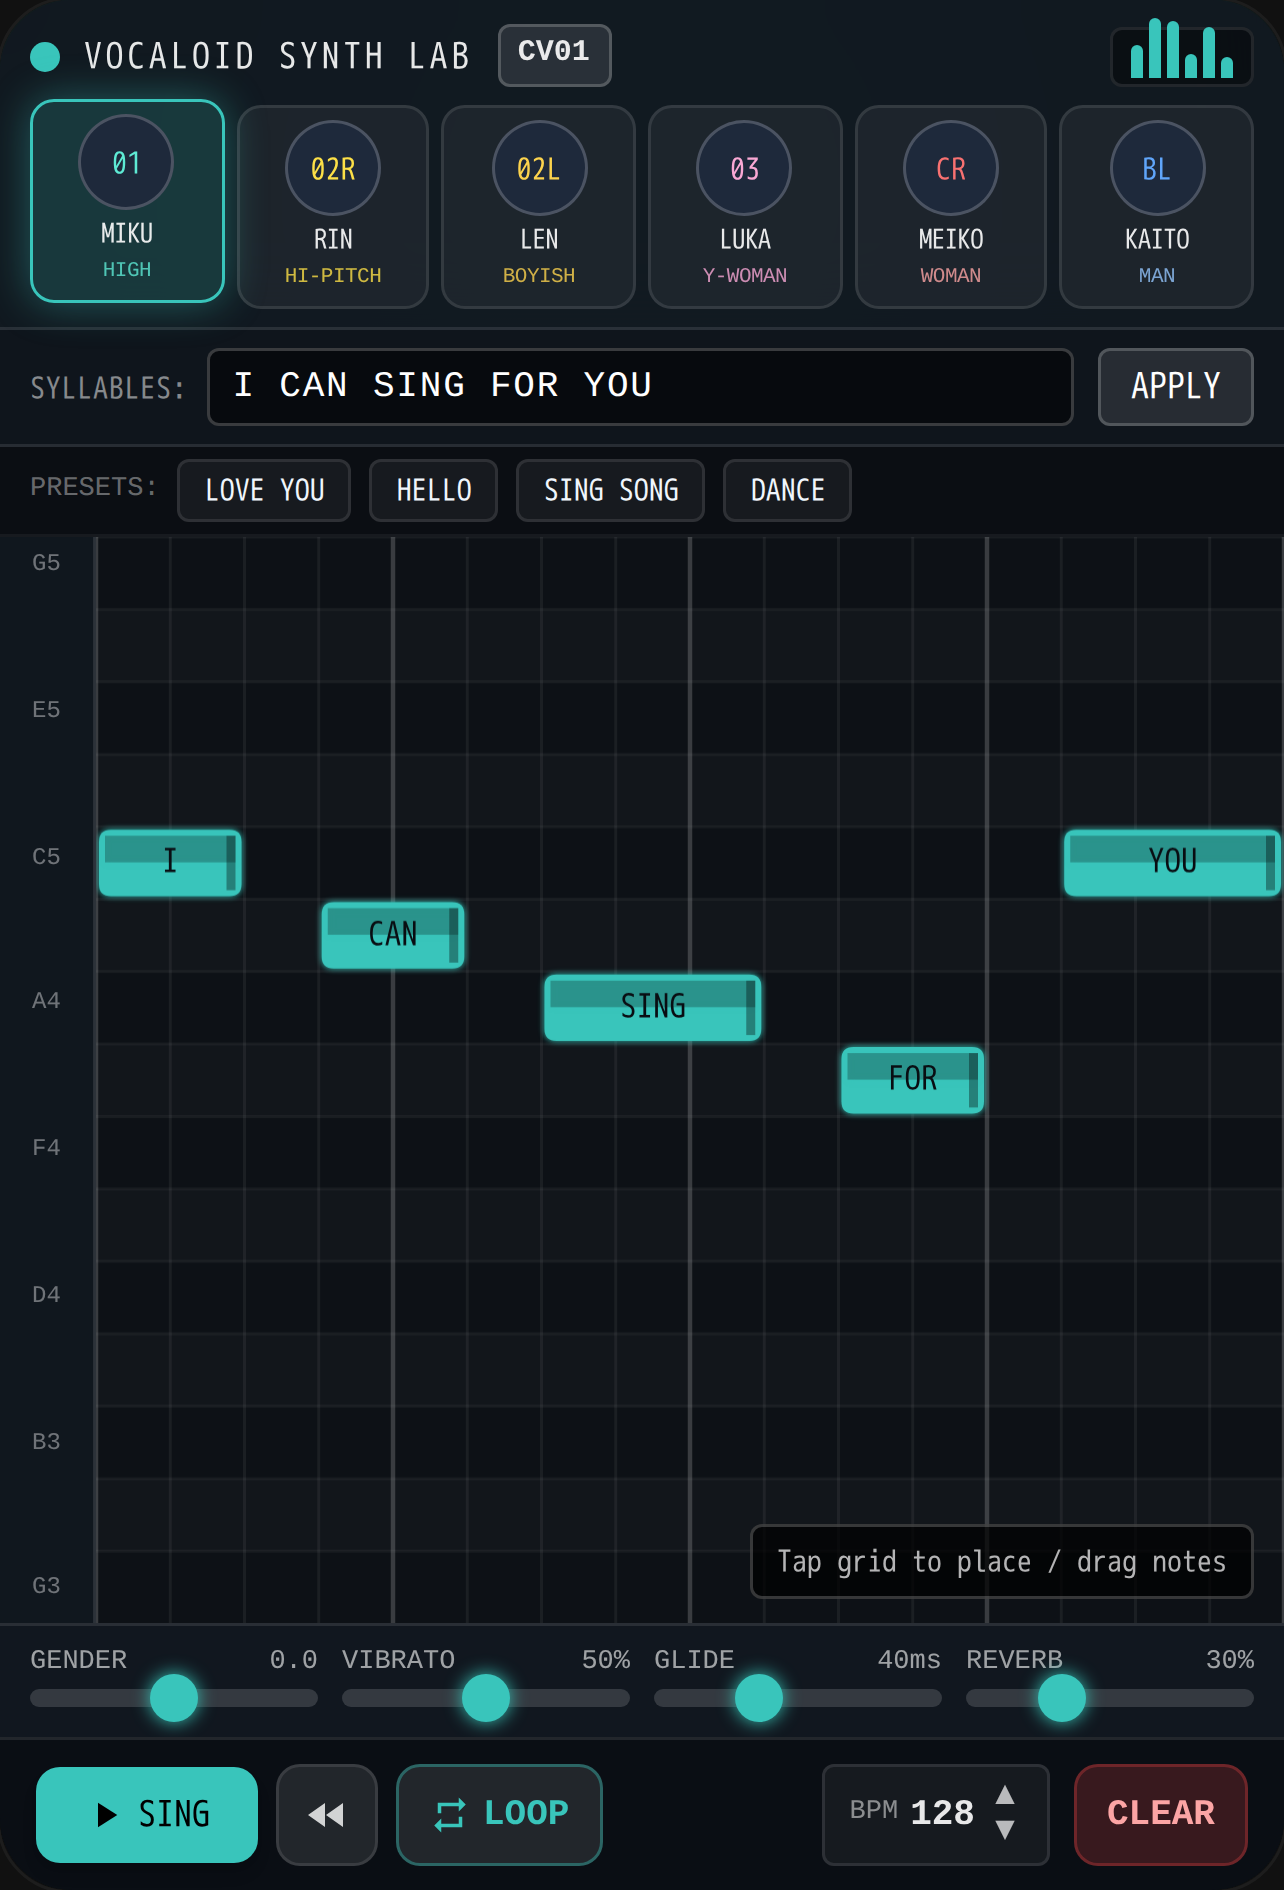The width and height of the screenshot is (1284, 1890).
Task: Select the 'SING' note block
Action: (x=653, y=1007)
